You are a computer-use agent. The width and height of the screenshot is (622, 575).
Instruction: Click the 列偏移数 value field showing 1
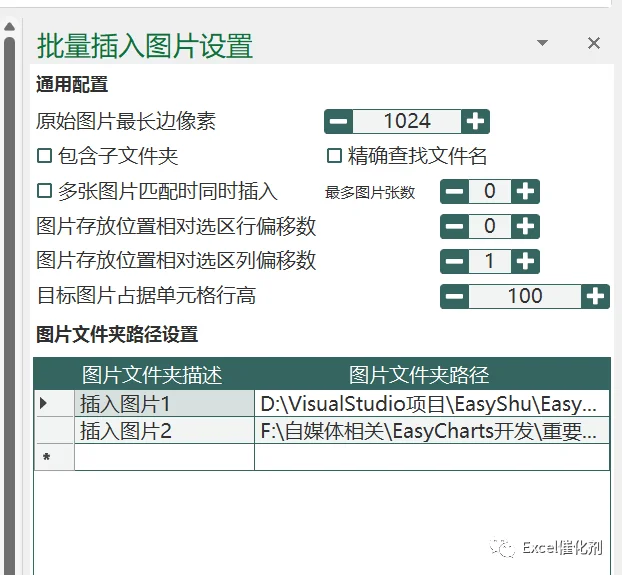point(490,261)
